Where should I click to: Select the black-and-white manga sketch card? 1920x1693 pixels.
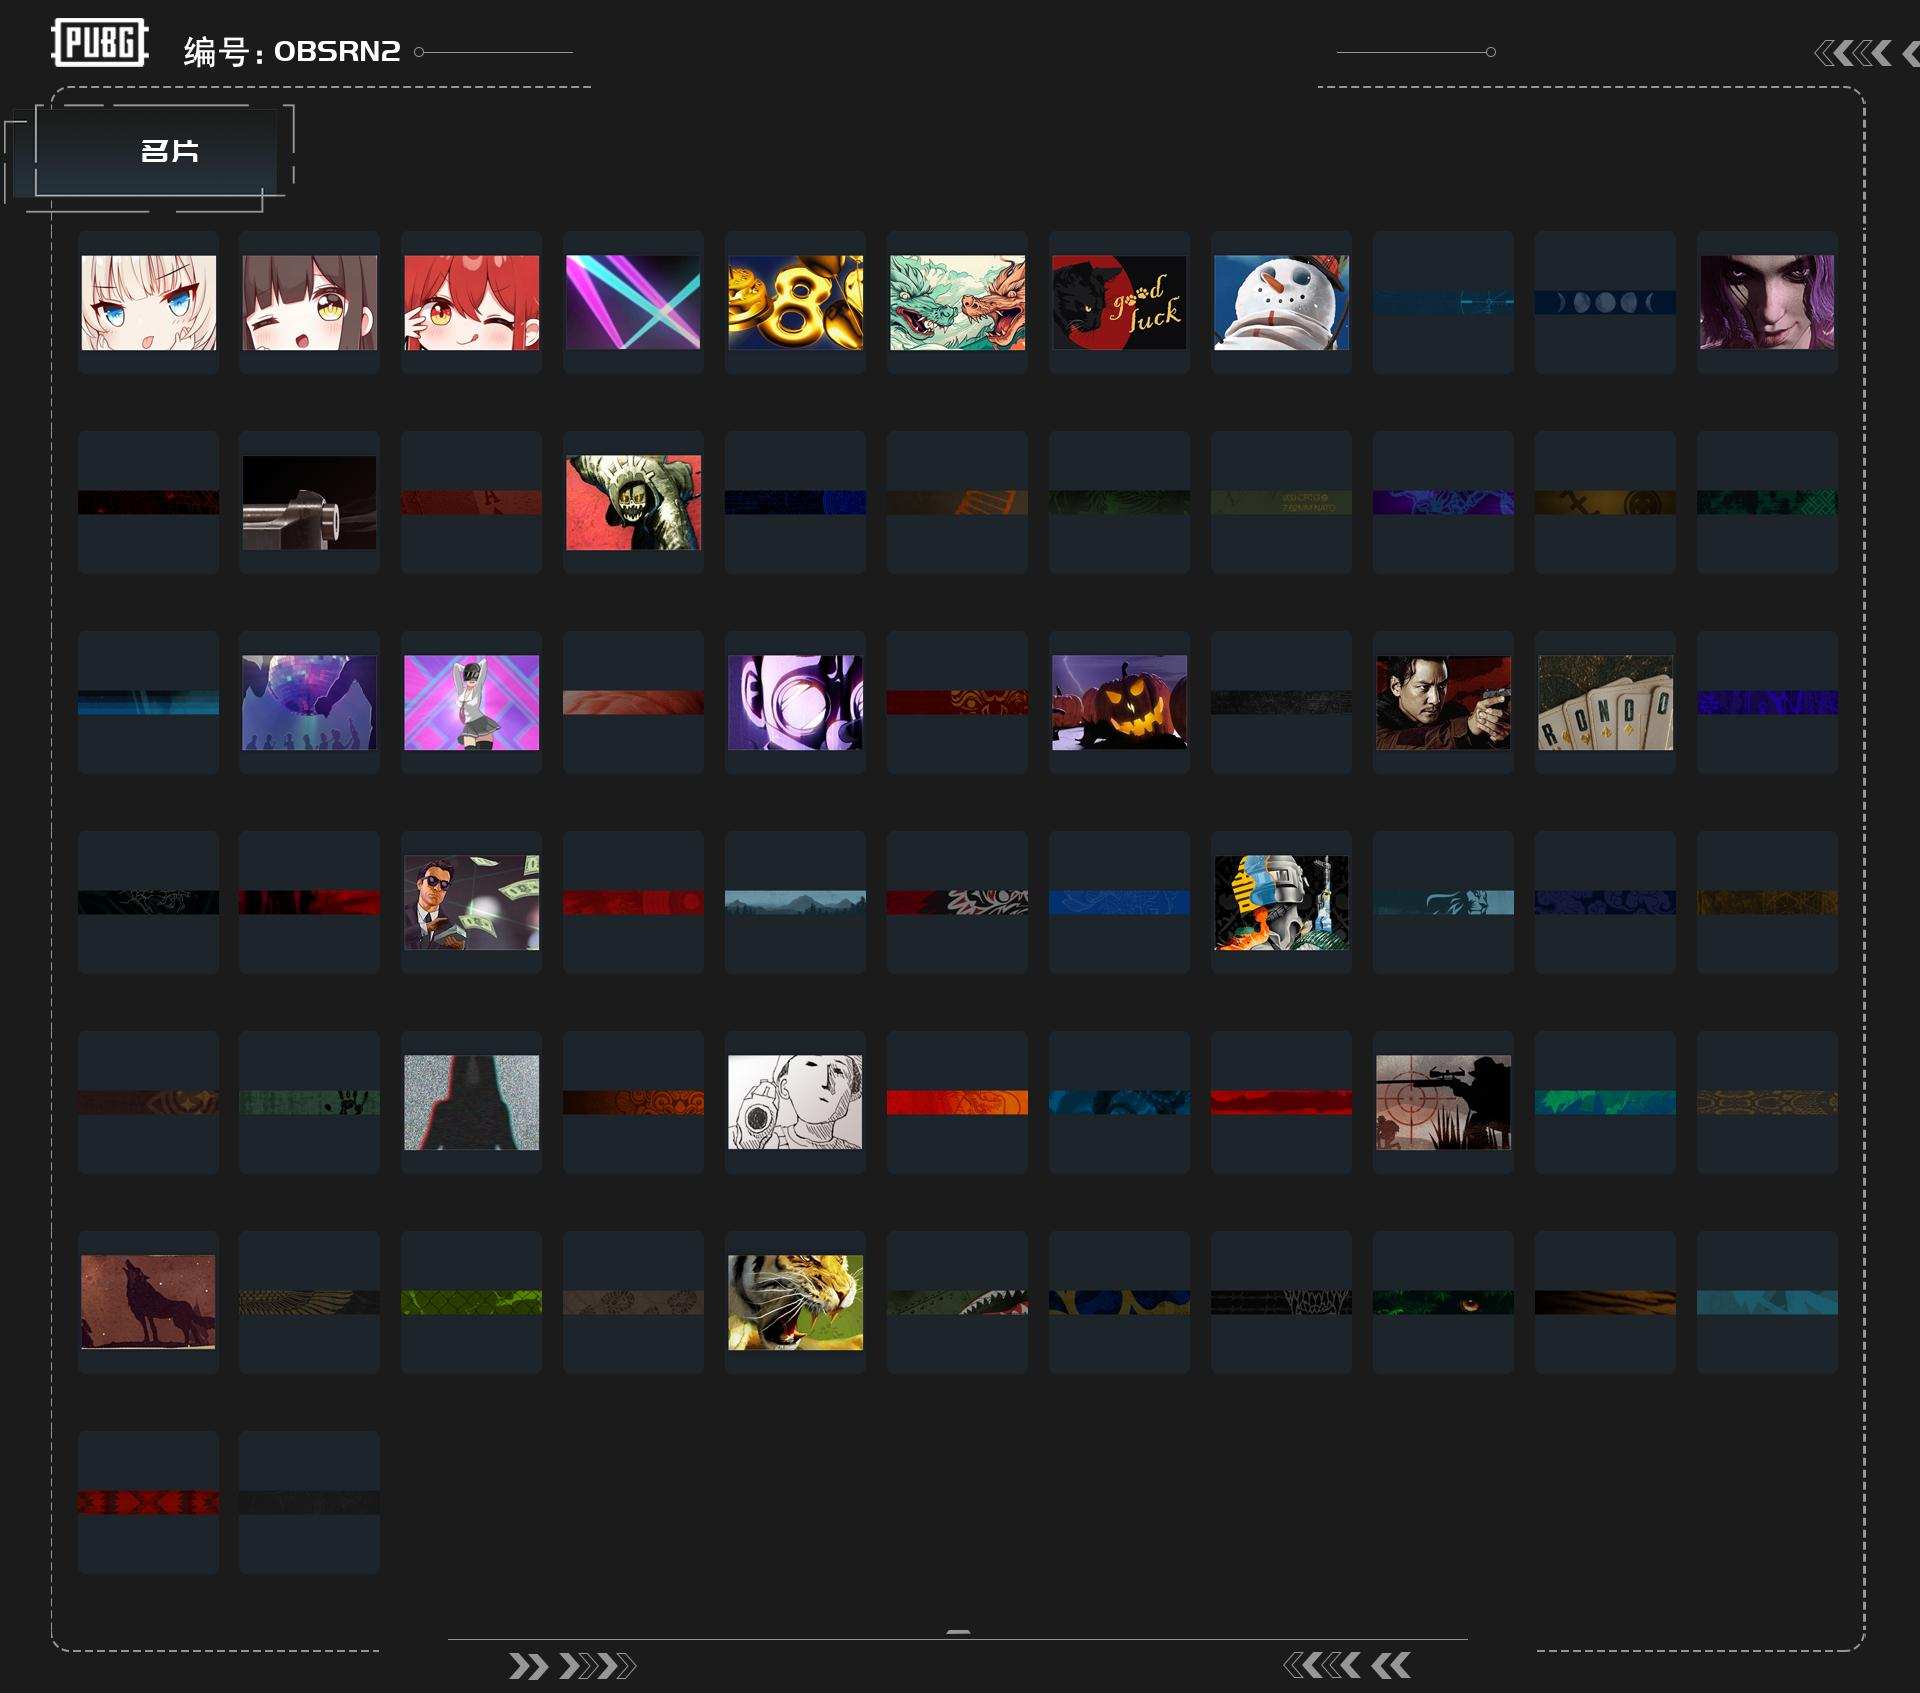coord(796,1102)
